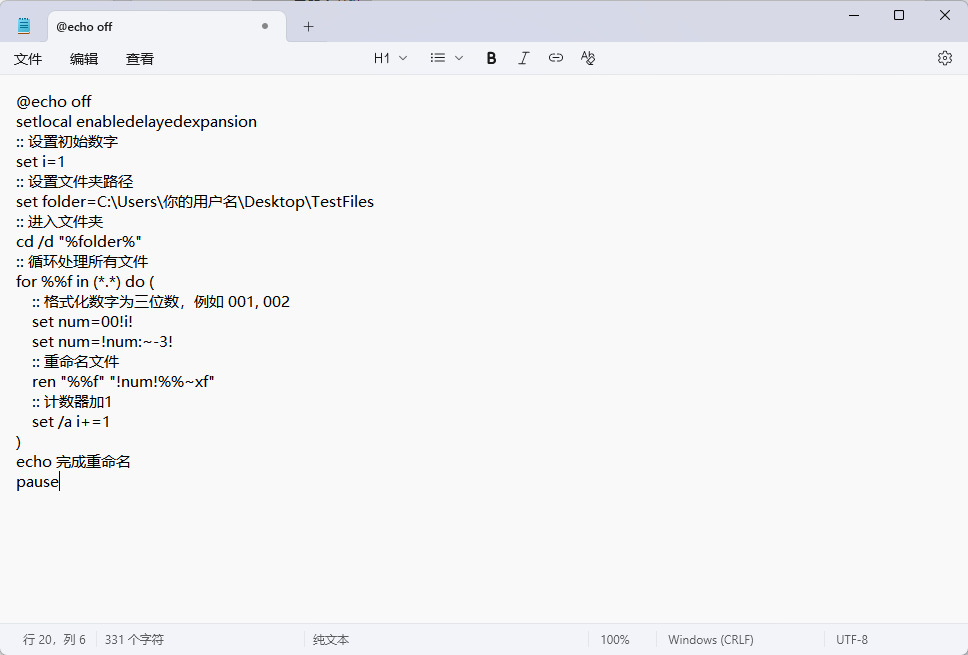Toggle italic formatting in the toolbar

(523, 58)
